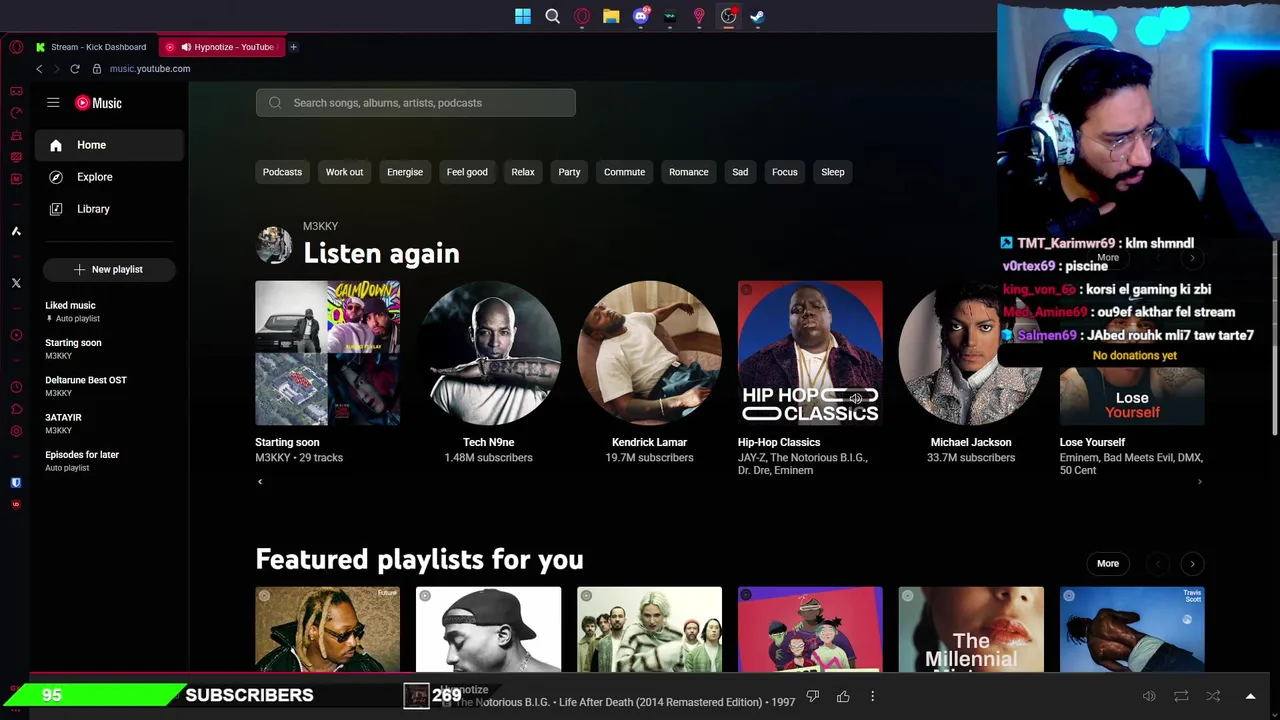The height and width of the screenshot is (720, 1280).
Task: Open Explore in sidebar
Action: pyautogui.click(x=110, y=177)
